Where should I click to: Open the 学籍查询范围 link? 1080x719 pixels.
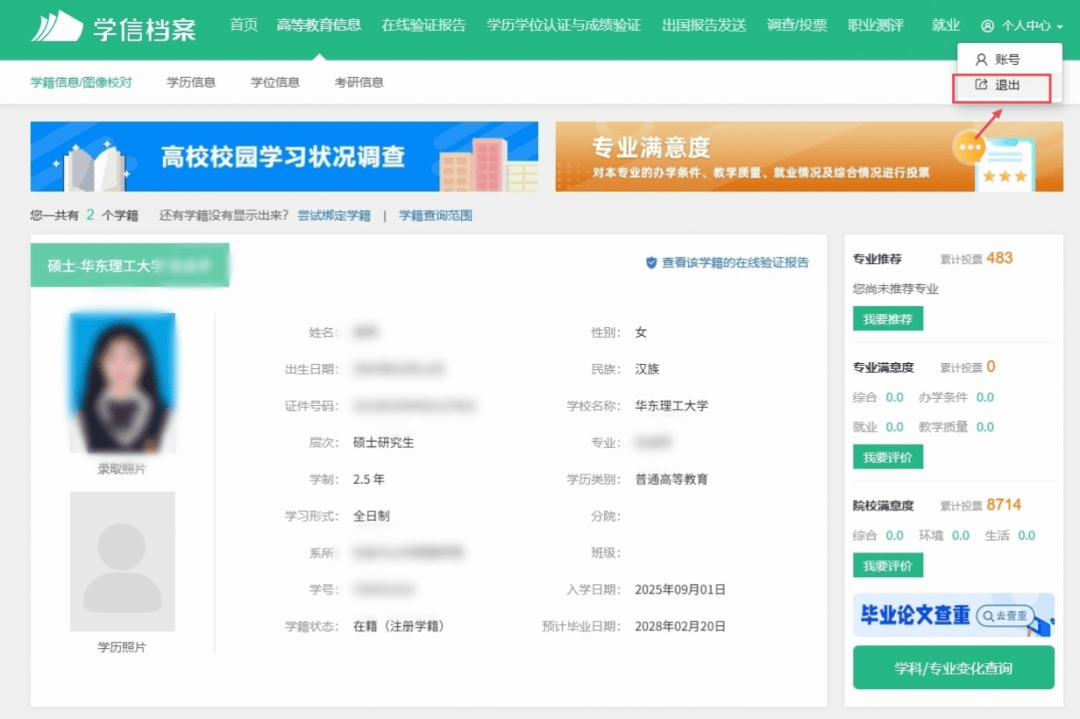pyautogui.click(x=435, y=215)
